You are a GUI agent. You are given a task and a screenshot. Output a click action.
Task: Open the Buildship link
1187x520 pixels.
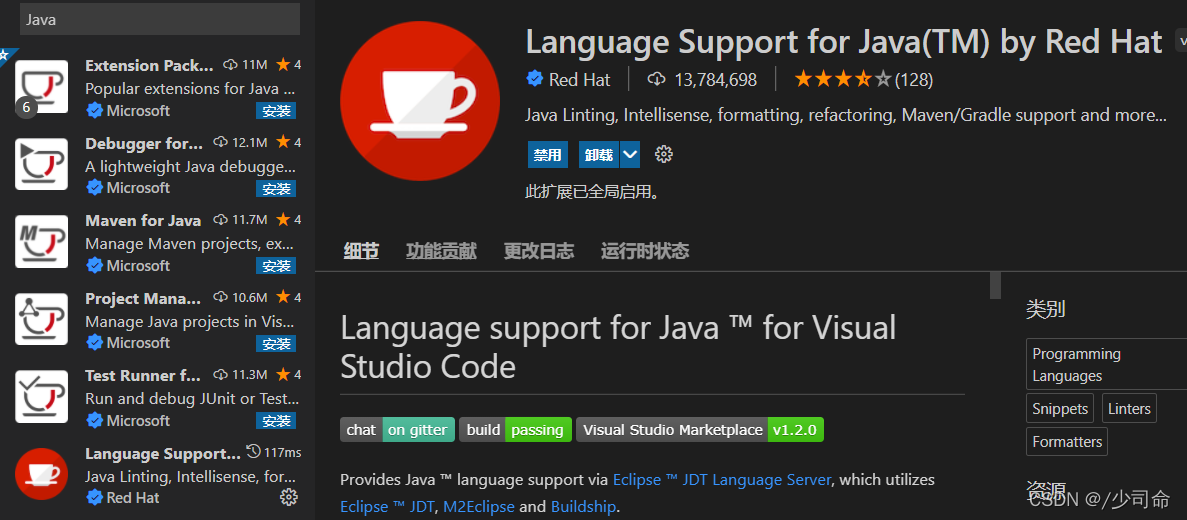click(583, 506)
